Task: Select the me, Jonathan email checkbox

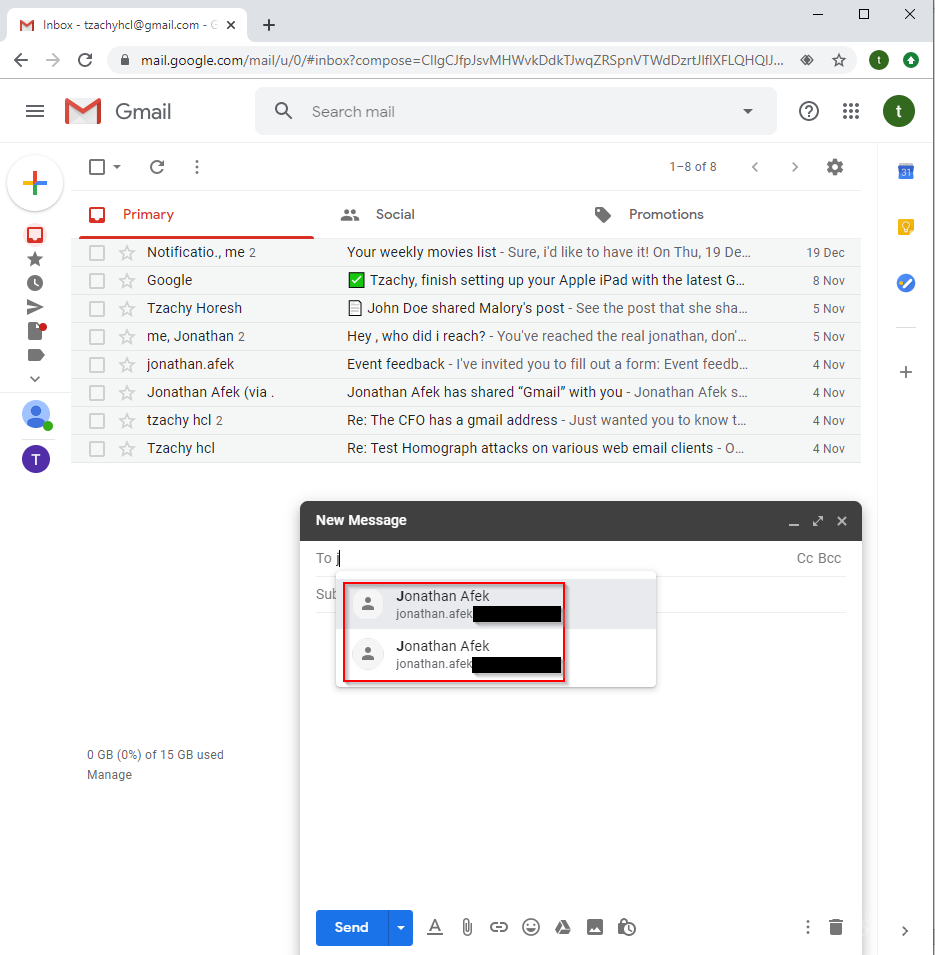Action: click(97, 336)
